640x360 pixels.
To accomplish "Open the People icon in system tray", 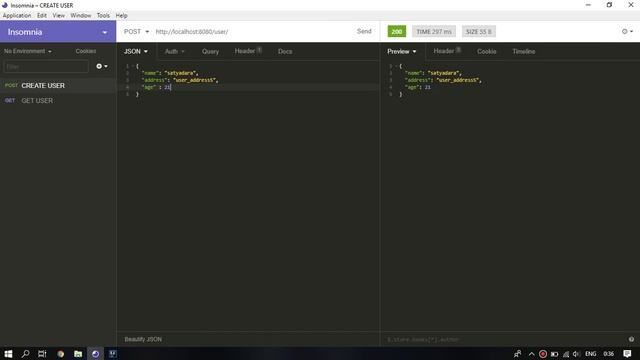I will click(518, 354).
